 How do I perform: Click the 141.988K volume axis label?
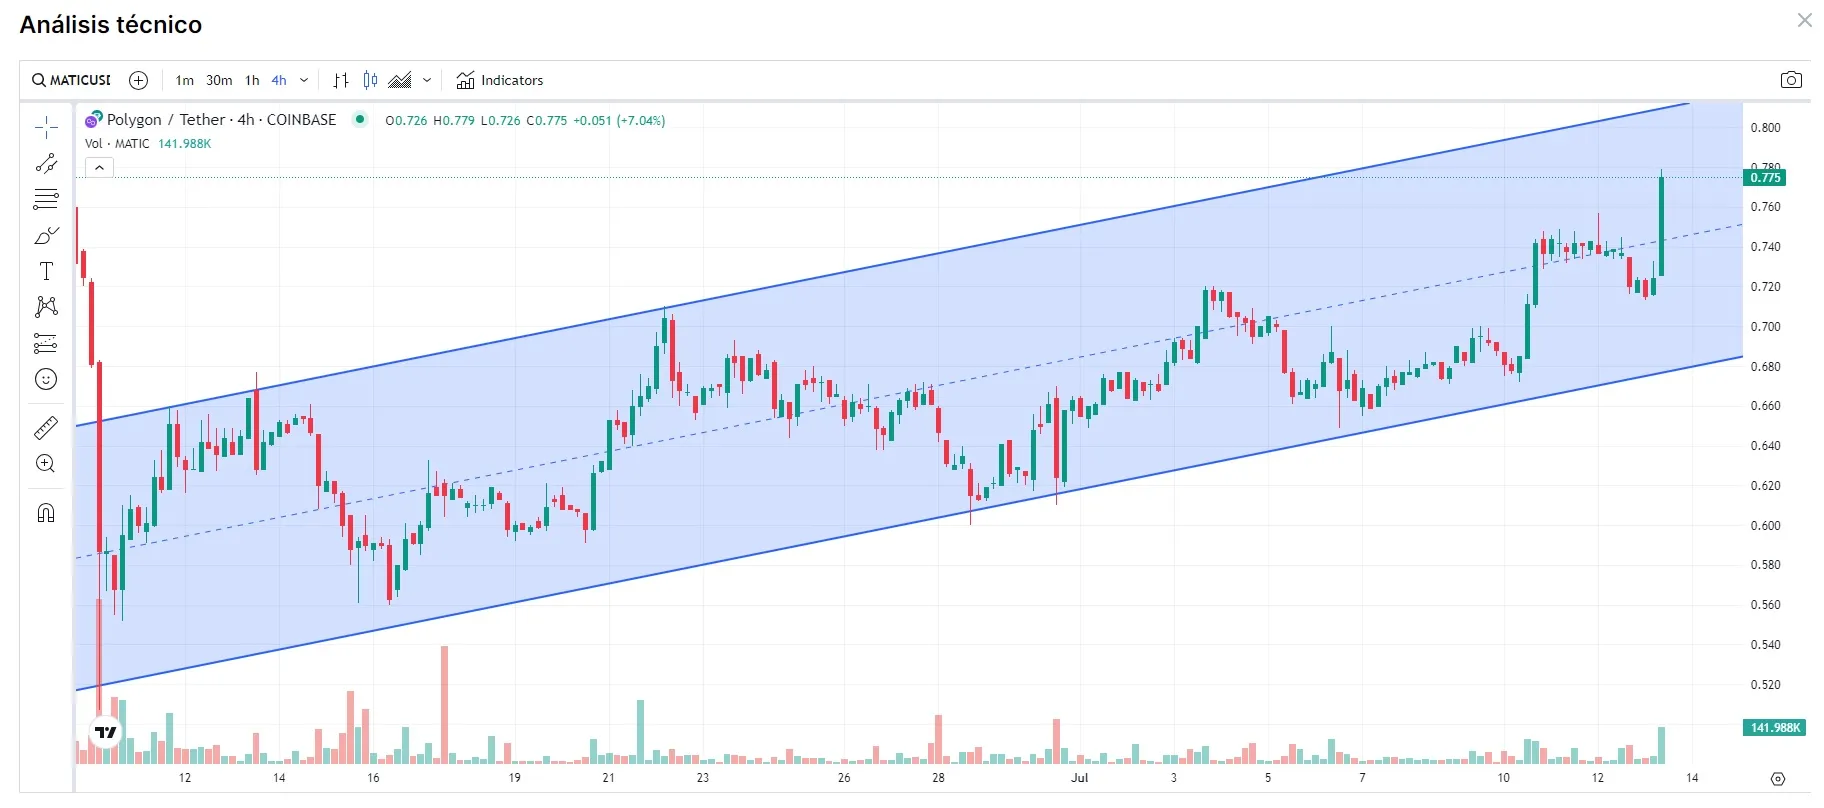pyautogui.click(x=1775, y=727)
